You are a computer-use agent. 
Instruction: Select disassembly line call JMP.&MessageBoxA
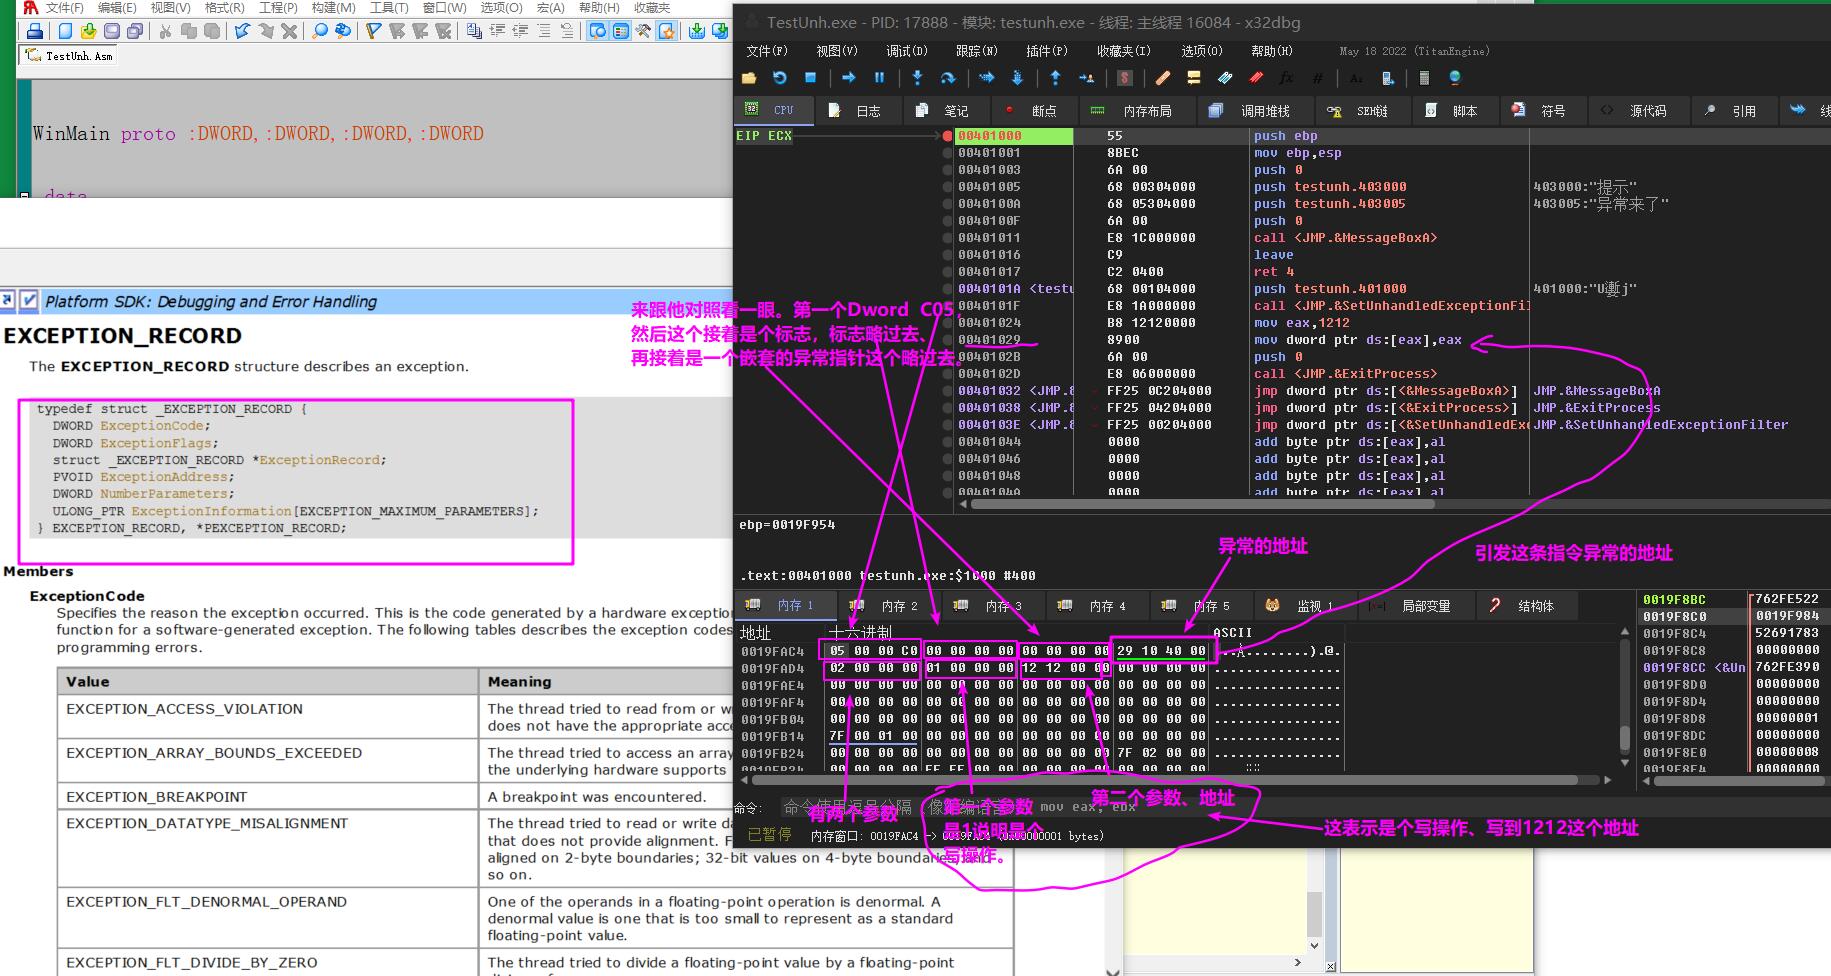(x=1345, y=238)
